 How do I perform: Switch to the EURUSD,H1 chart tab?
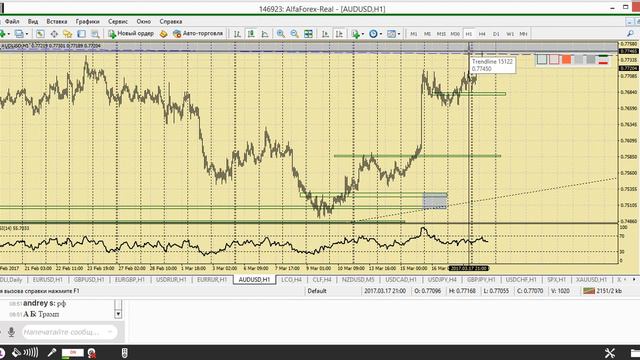(x=48, y=280)
